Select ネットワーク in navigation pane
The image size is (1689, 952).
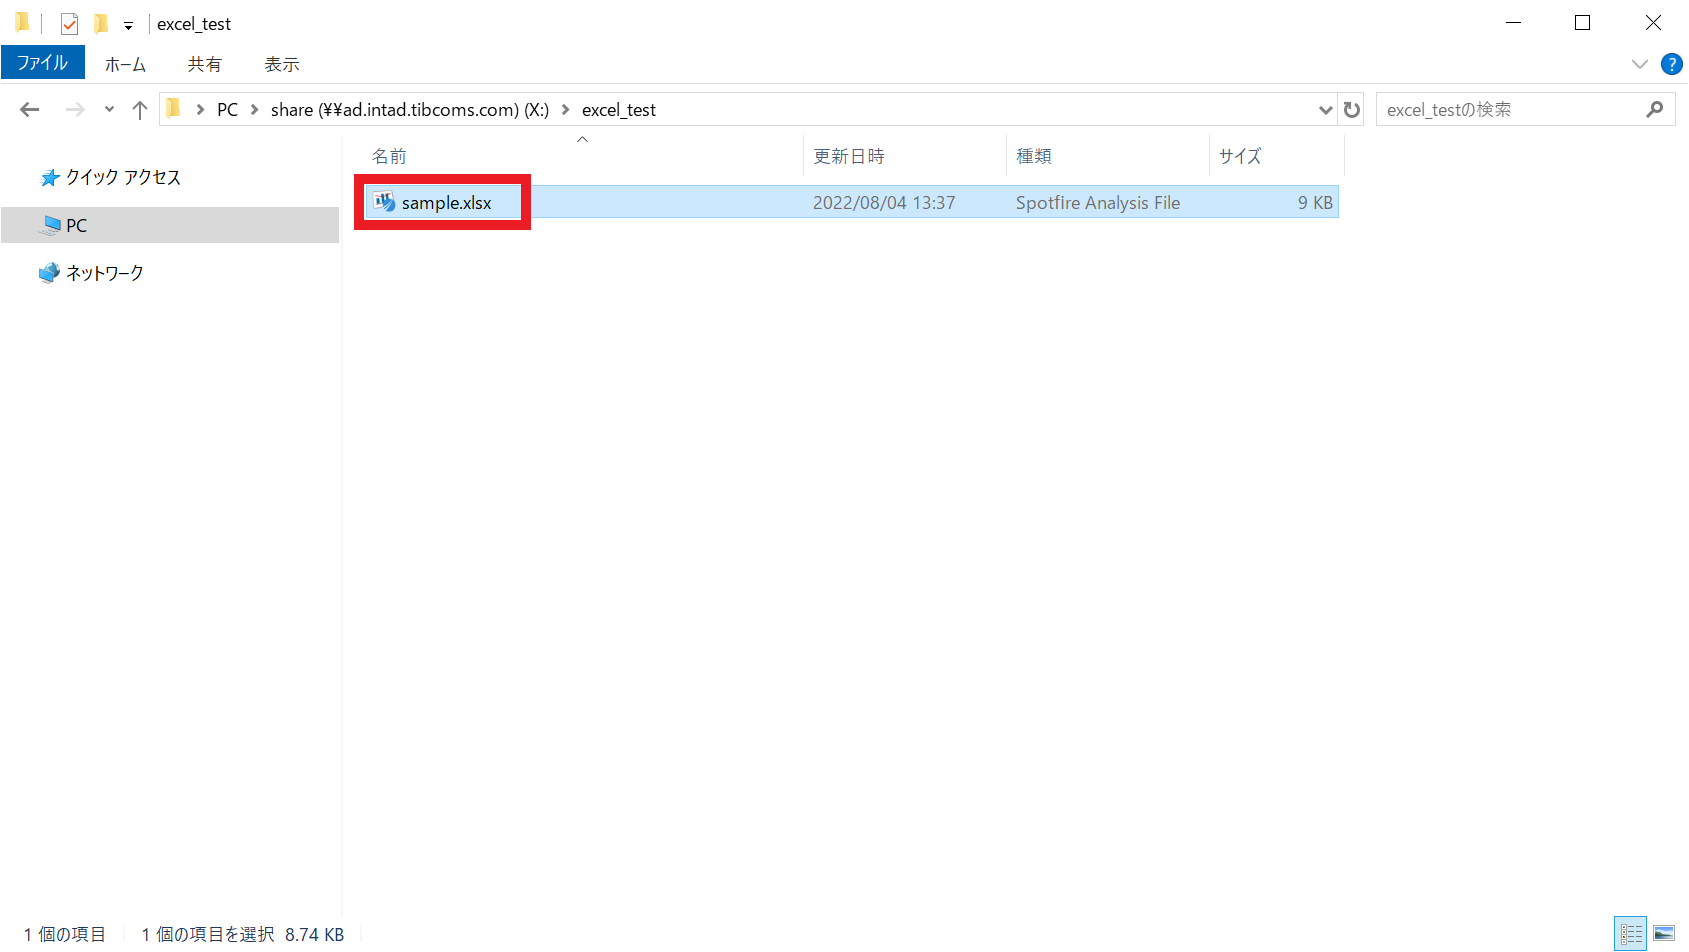tap(104, 273)
